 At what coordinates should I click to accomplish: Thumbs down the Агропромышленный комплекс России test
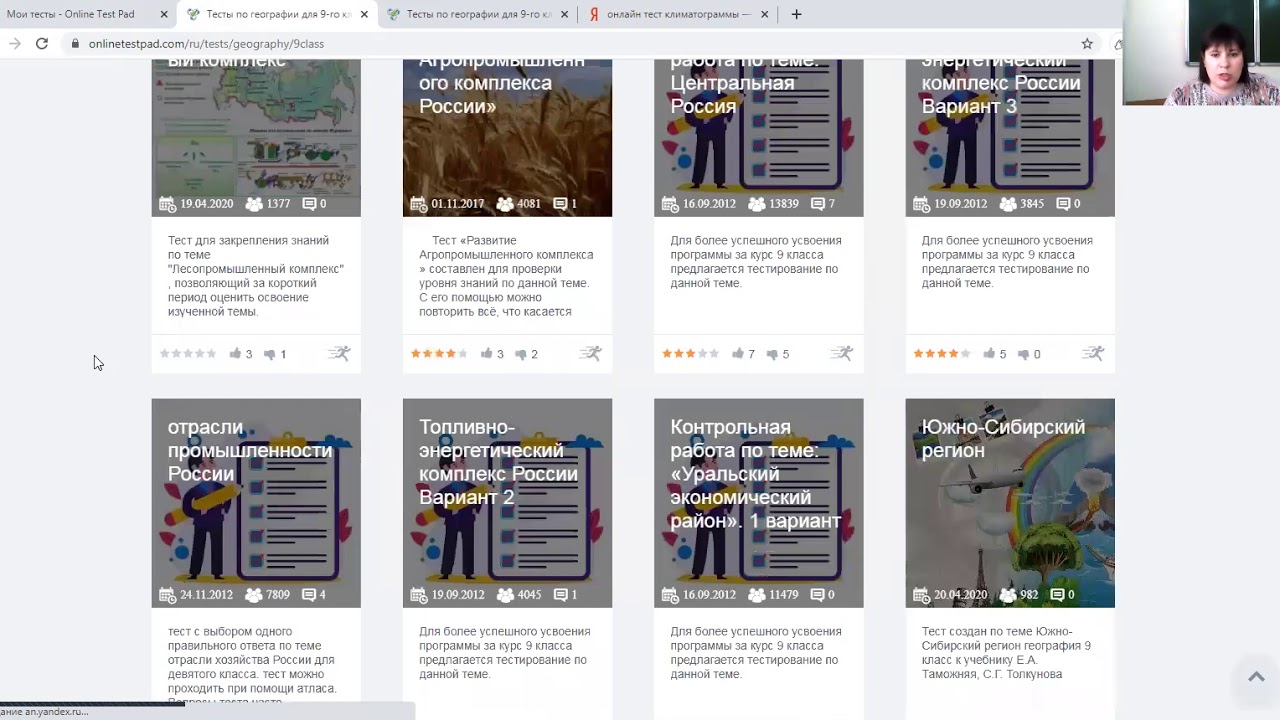(x=520, y=354)
